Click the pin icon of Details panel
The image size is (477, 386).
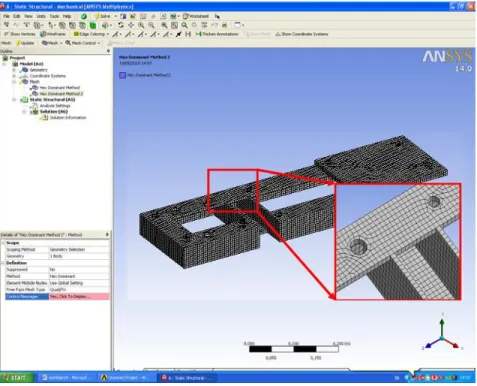pyautogui.click(x=107, y=235)
